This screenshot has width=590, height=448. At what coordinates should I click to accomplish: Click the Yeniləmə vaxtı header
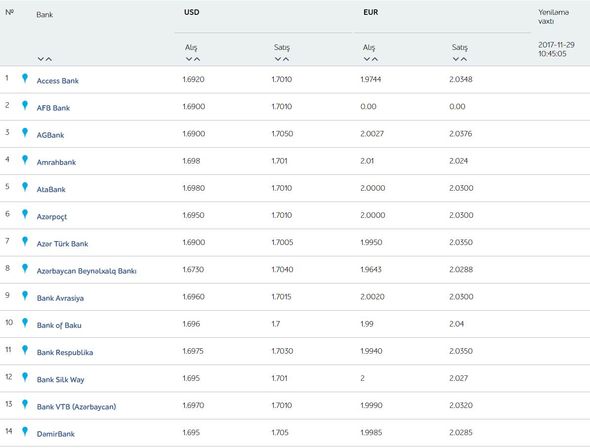pyautogui.click(x=553, y=17)
